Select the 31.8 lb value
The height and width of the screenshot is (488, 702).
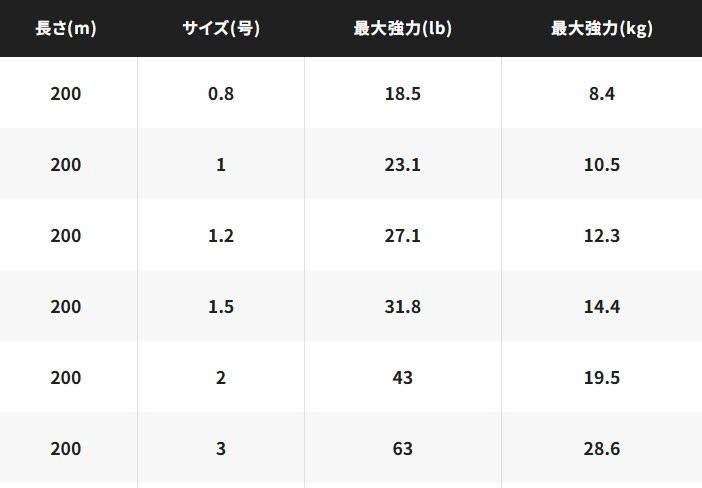[x=403, y=307]
